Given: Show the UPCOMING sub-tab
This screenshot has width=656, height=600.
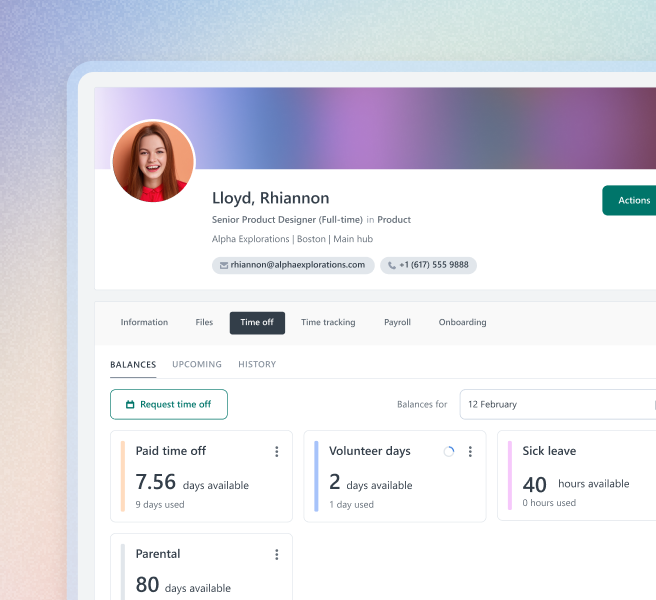Looking at the screenshot, I should (197, 364).
